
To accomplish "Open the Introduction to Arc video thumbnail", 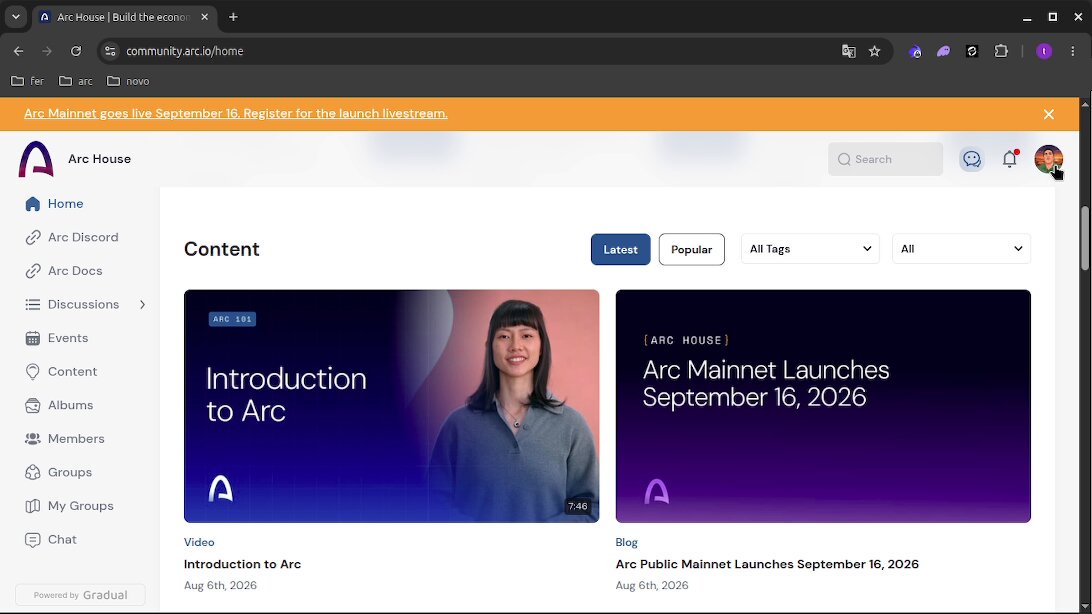I will point(391,406).
